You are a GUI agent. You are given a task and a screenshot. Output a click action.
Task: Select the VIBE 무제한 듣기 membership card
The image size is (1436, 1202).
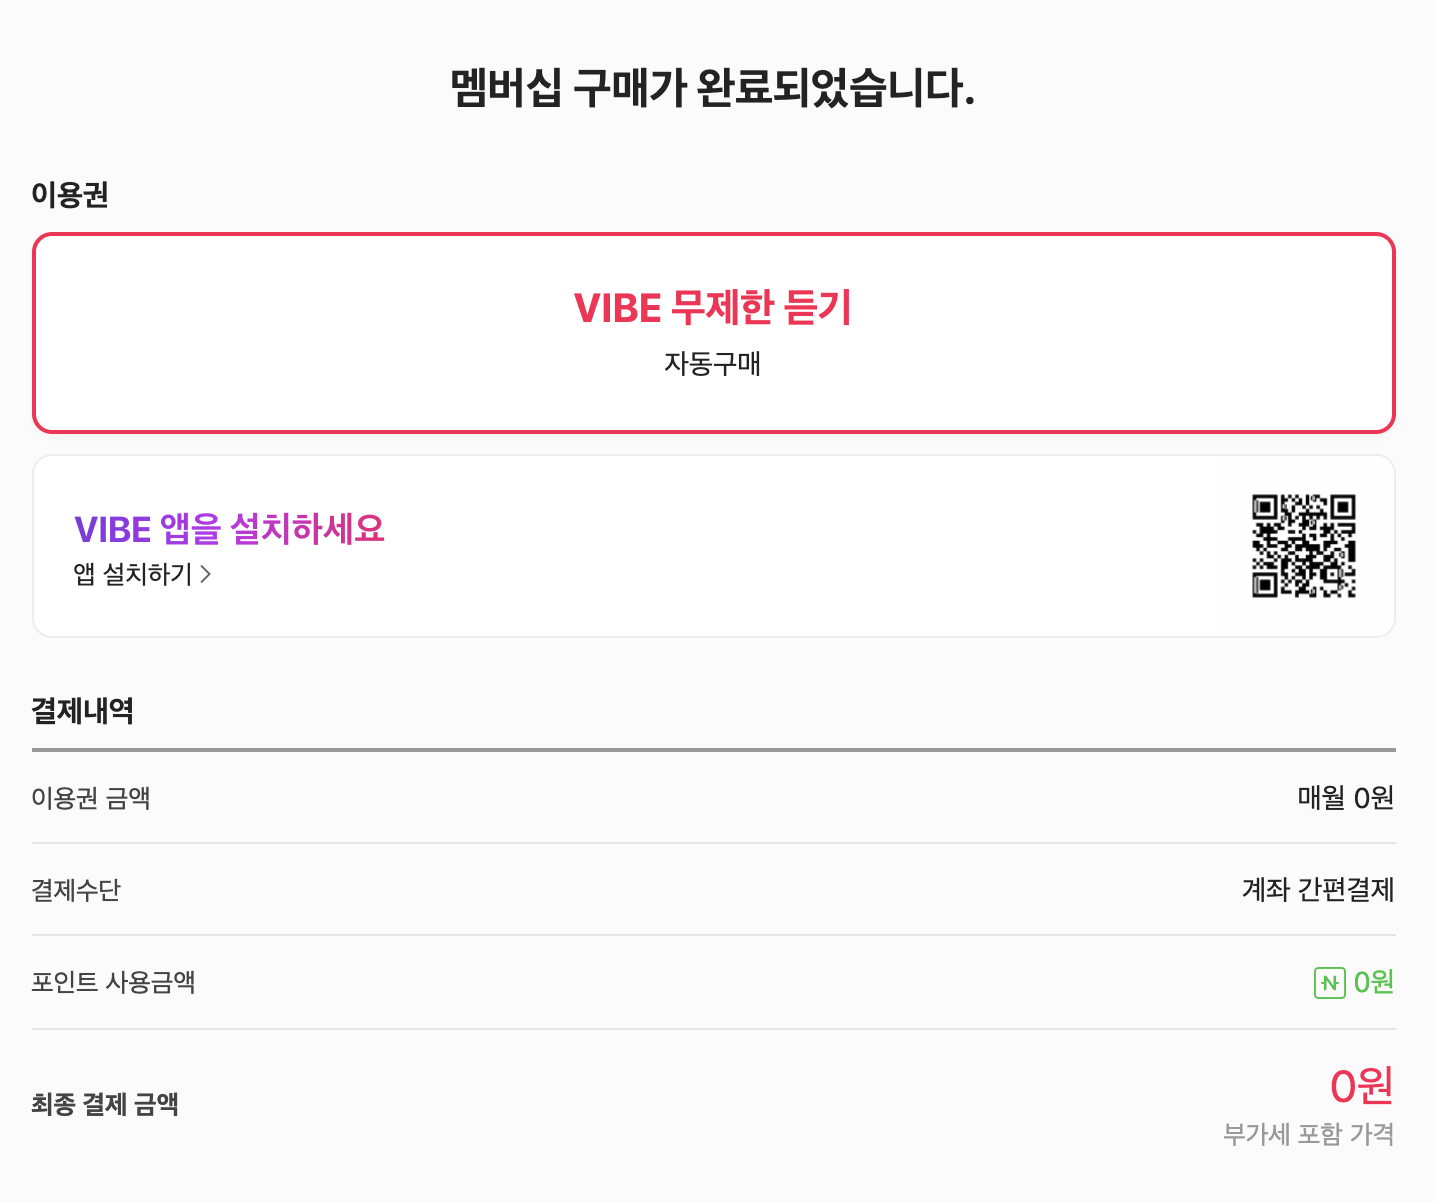tap(714, 333)
